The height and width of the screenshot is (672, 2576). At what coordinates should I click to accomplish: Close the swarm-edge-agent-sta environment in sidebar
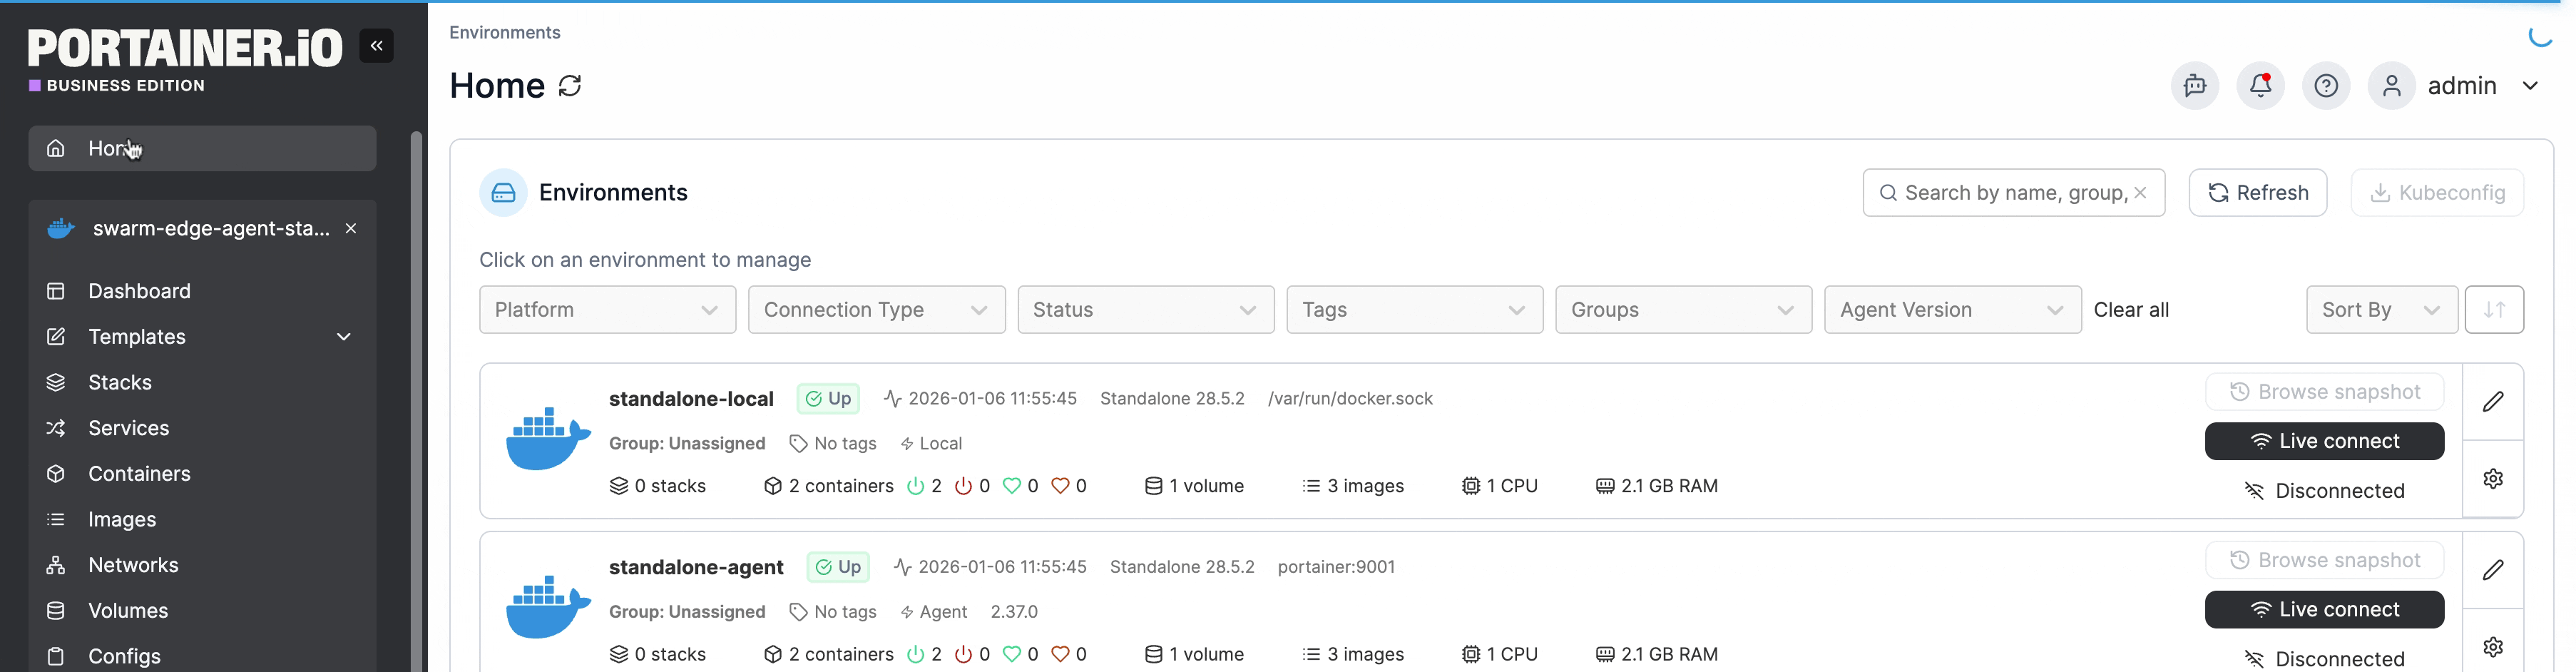[351, 229]
